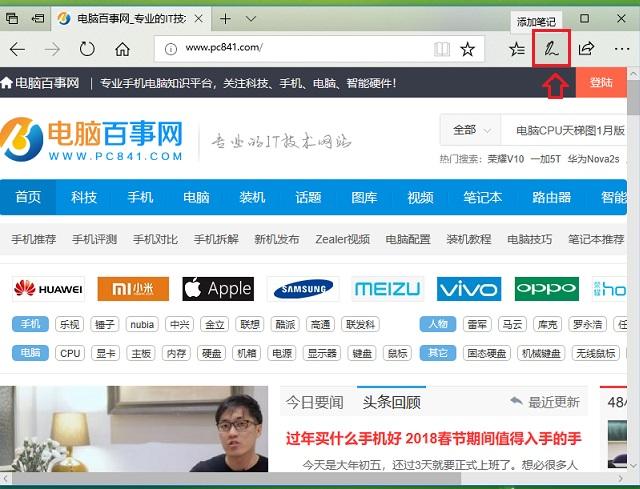Open the Favorites hub icon

517,49
